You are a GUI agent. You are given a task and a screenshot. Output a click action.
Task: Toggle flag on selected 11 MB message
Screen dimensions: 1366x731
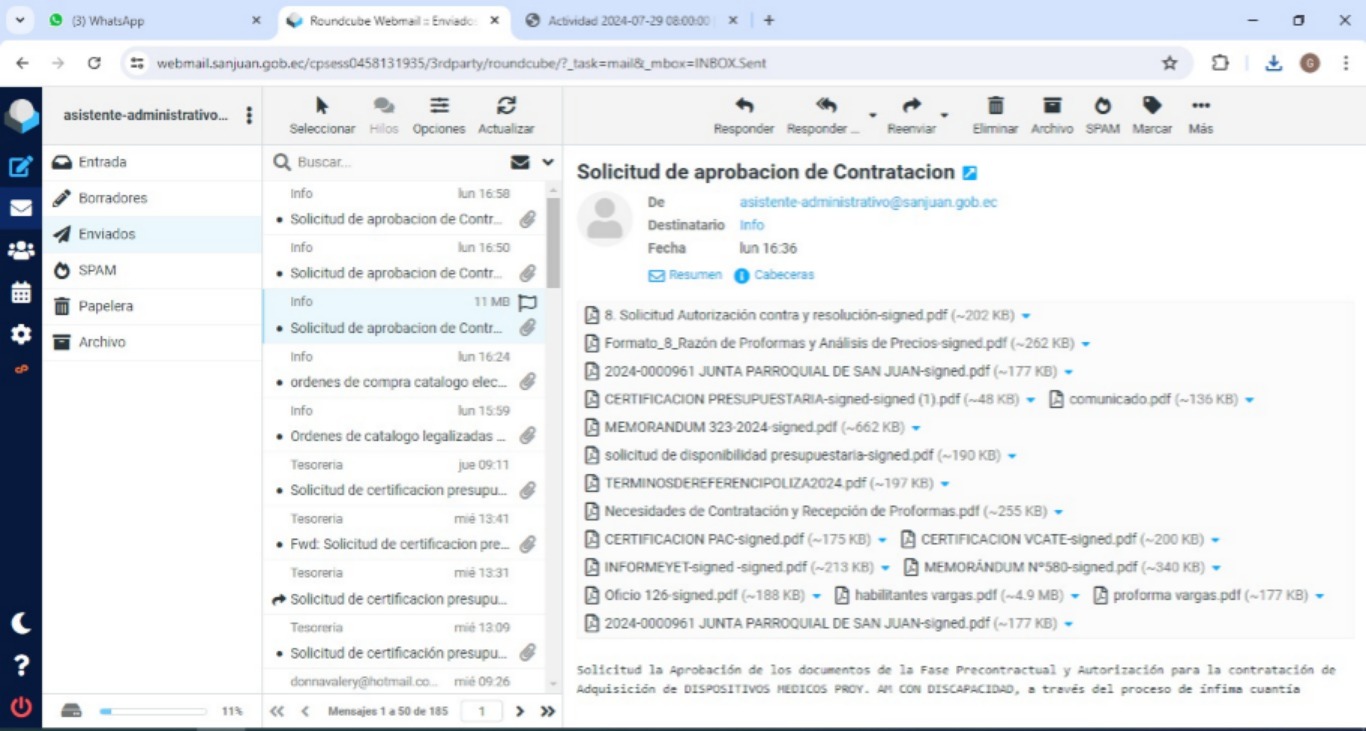point(528,302)
